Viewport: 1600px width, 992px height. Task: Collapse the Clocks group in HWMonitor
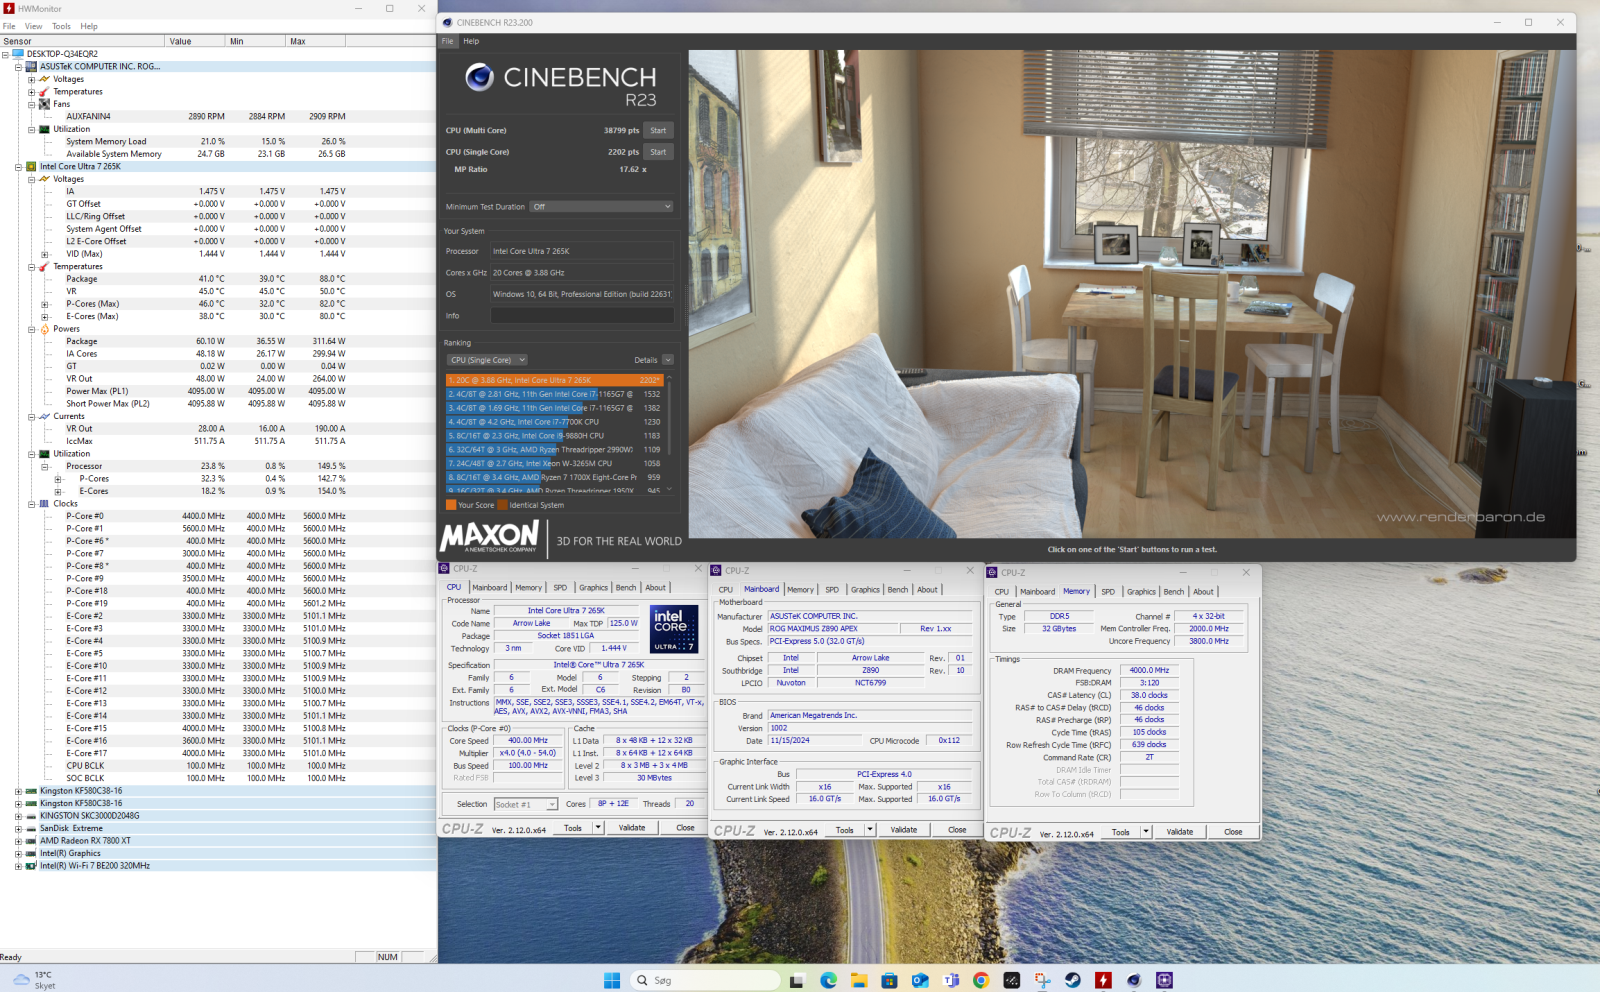pyautogui.click(x=31, y=504)
